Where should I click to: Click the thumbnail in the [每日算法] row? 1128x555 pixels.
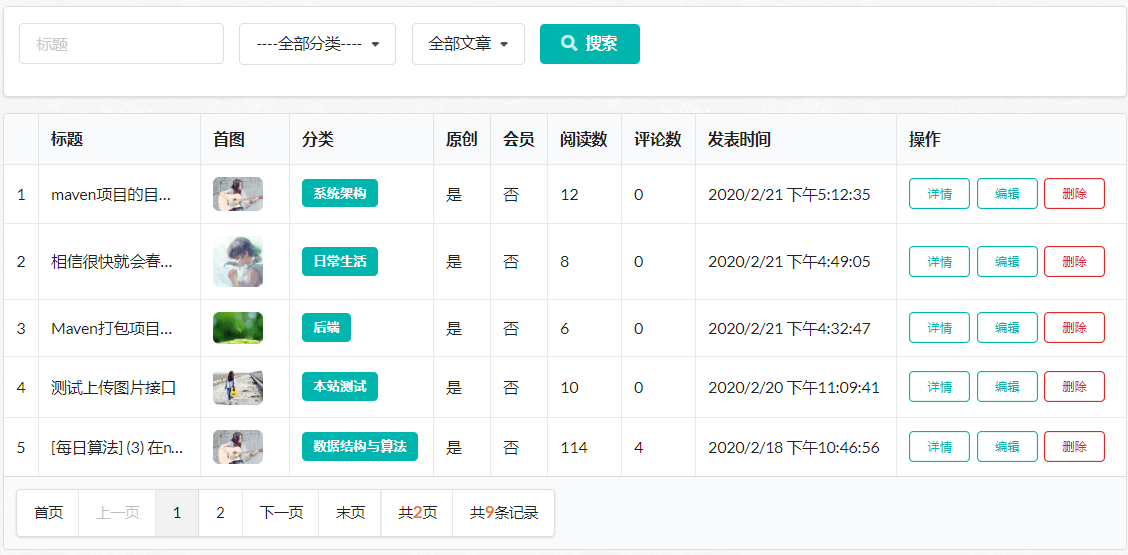click(x=237, y=447)
